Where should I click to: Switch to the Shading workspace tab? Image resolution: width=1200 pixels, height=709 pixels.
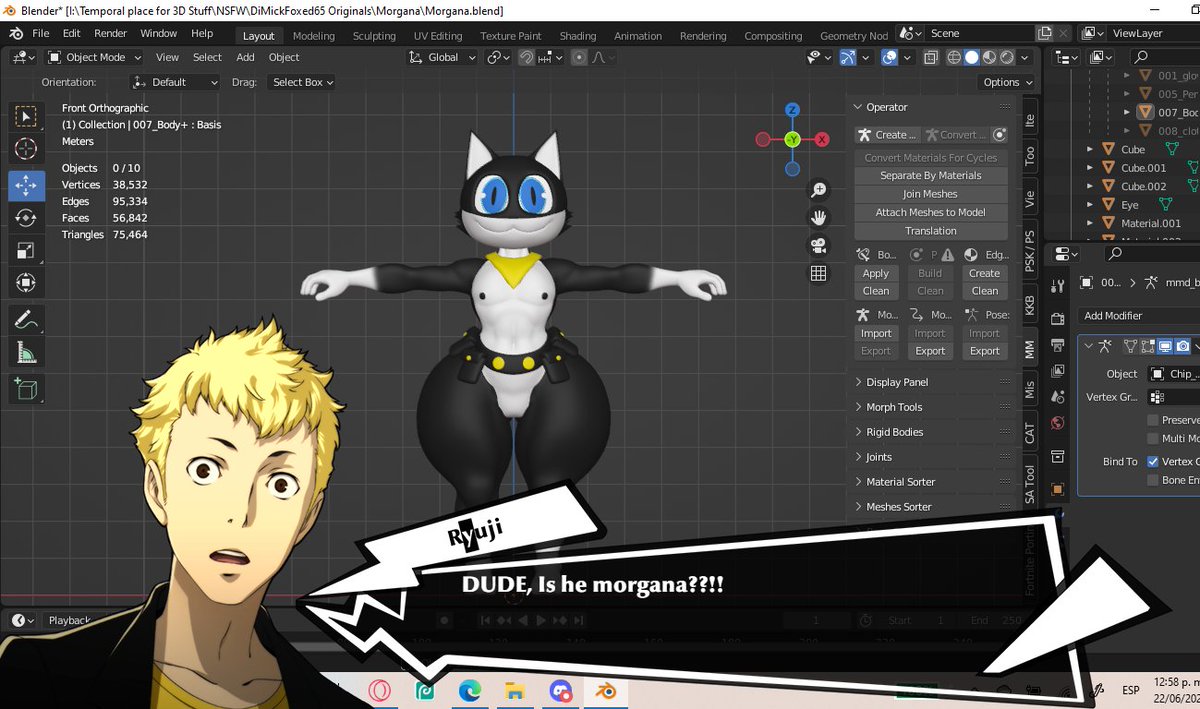pyautogui.click(x=577, y=36)
